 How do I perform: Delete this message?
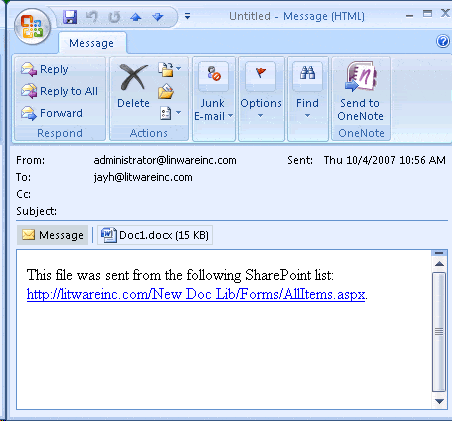(x=133, y=86)
